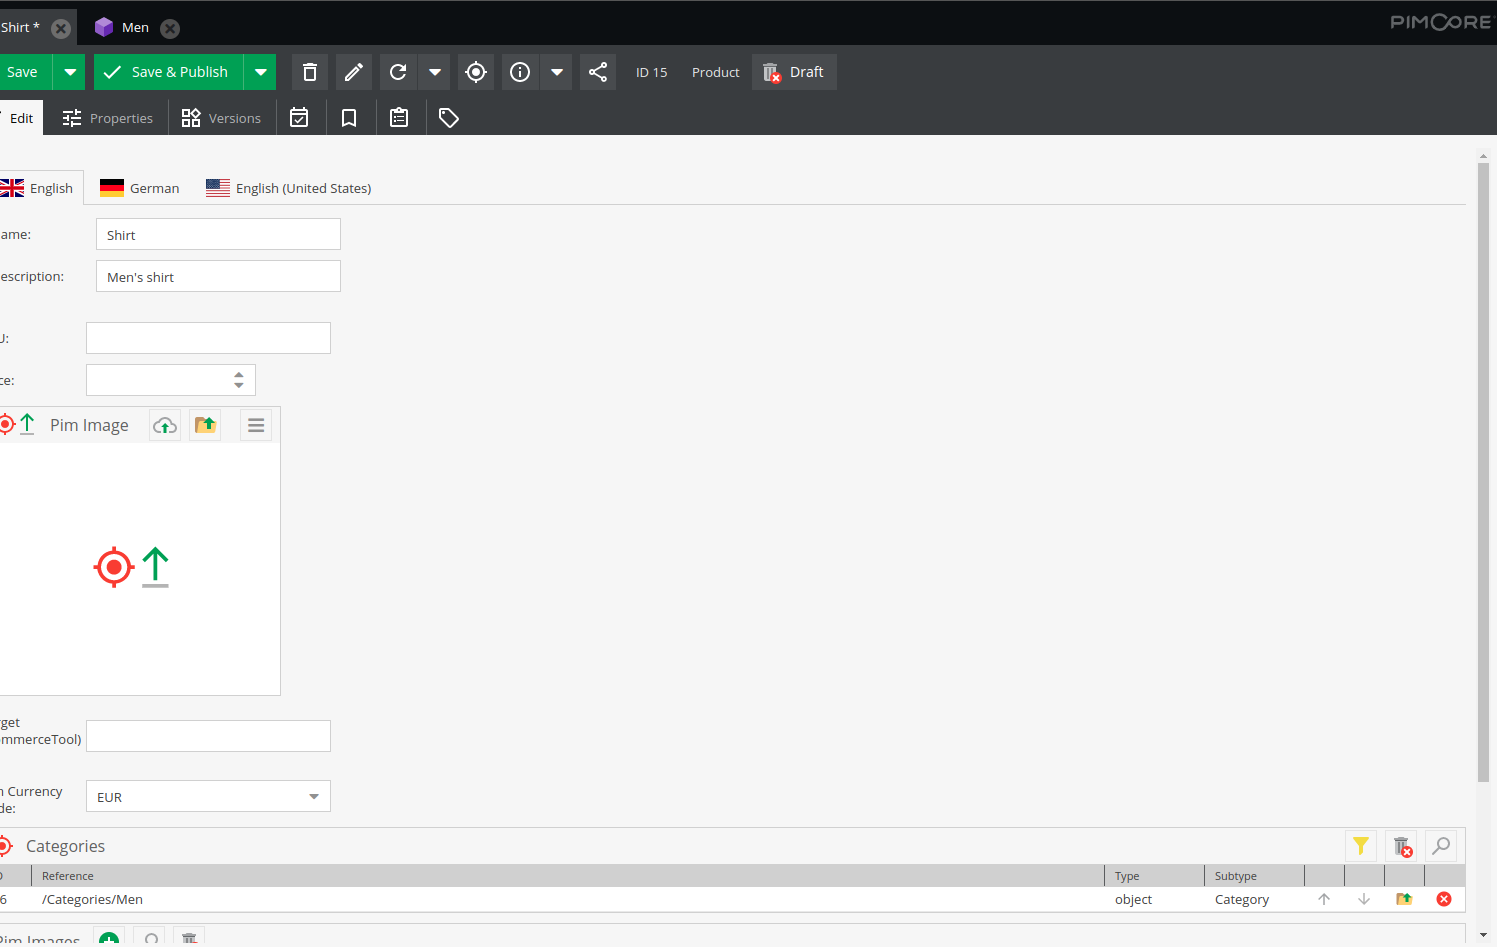Click the Type column header
The height and width of the screenshot is (947, 1497).
point(1154,876)
